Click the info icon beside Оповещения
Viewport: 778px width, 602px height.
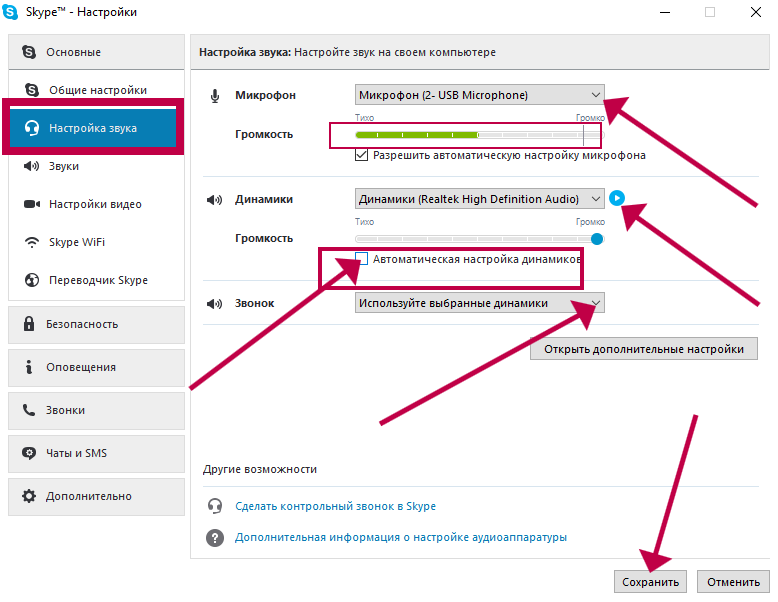tap(29, 367)
